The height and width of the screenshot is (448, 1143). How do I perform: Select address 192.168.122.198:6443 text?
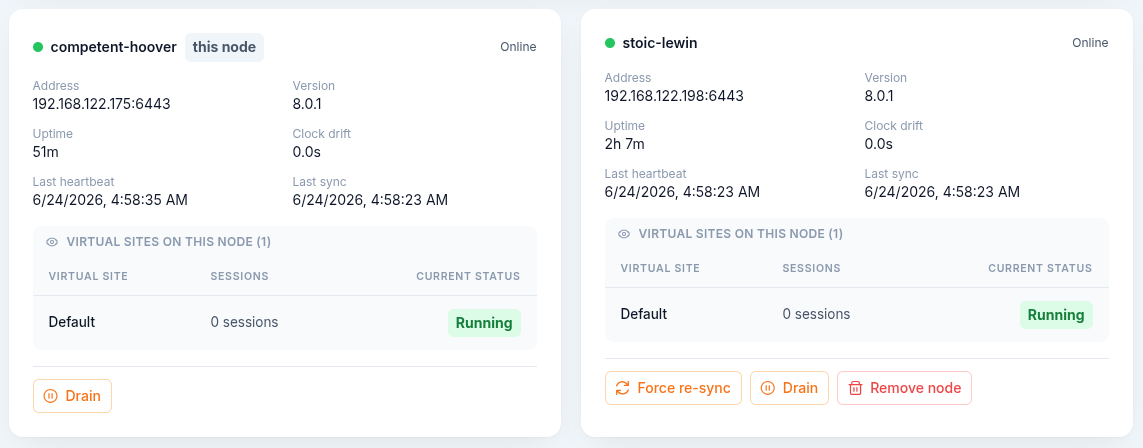(674, 95)
